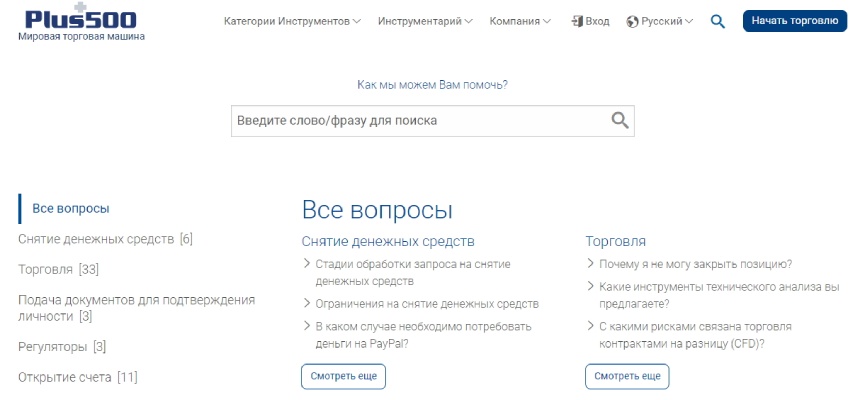Open question Почему я не могу закрыть позицию?
The image size is (865, 400).
pos(696,264)
